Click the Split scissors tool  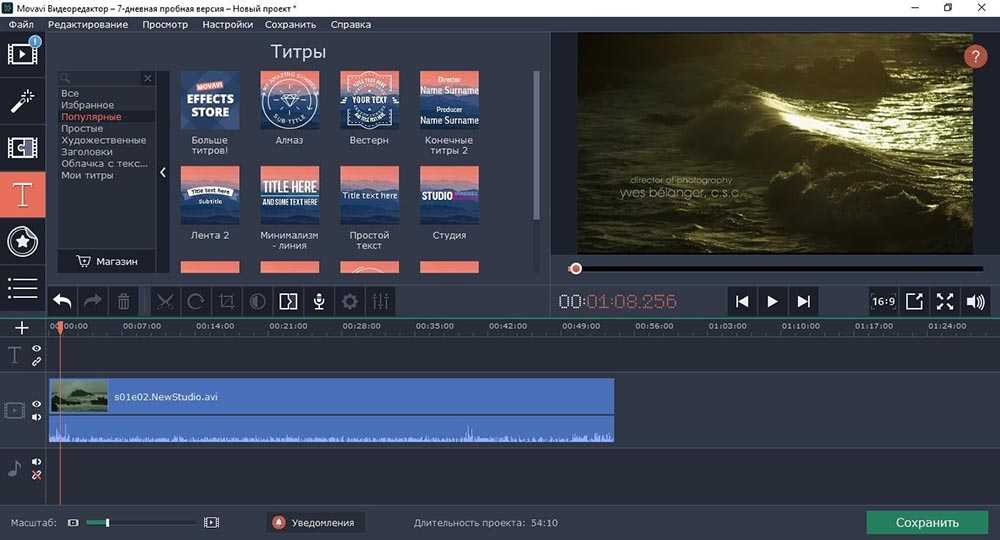pyautogui.click(x=165, y=301)
